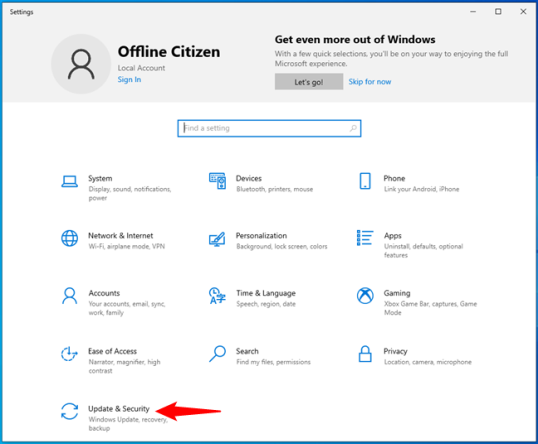Viewport: 538px width, 444px height.
Task: Open the Accounts title text
Action: [104, 293]
